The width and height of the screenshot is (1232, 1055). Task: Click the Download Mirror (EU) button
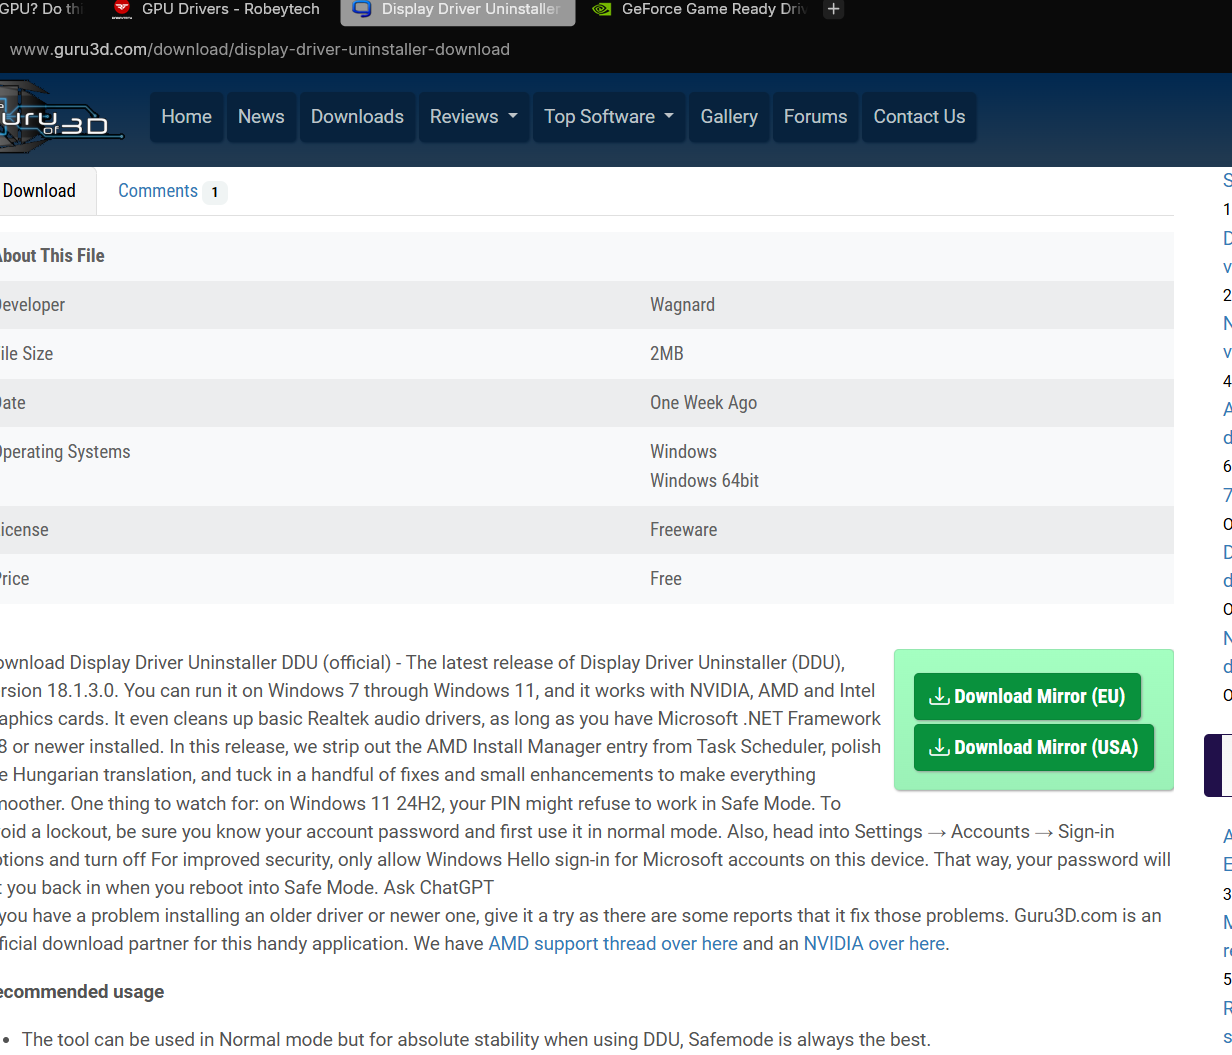click(x=1027, y=697)
